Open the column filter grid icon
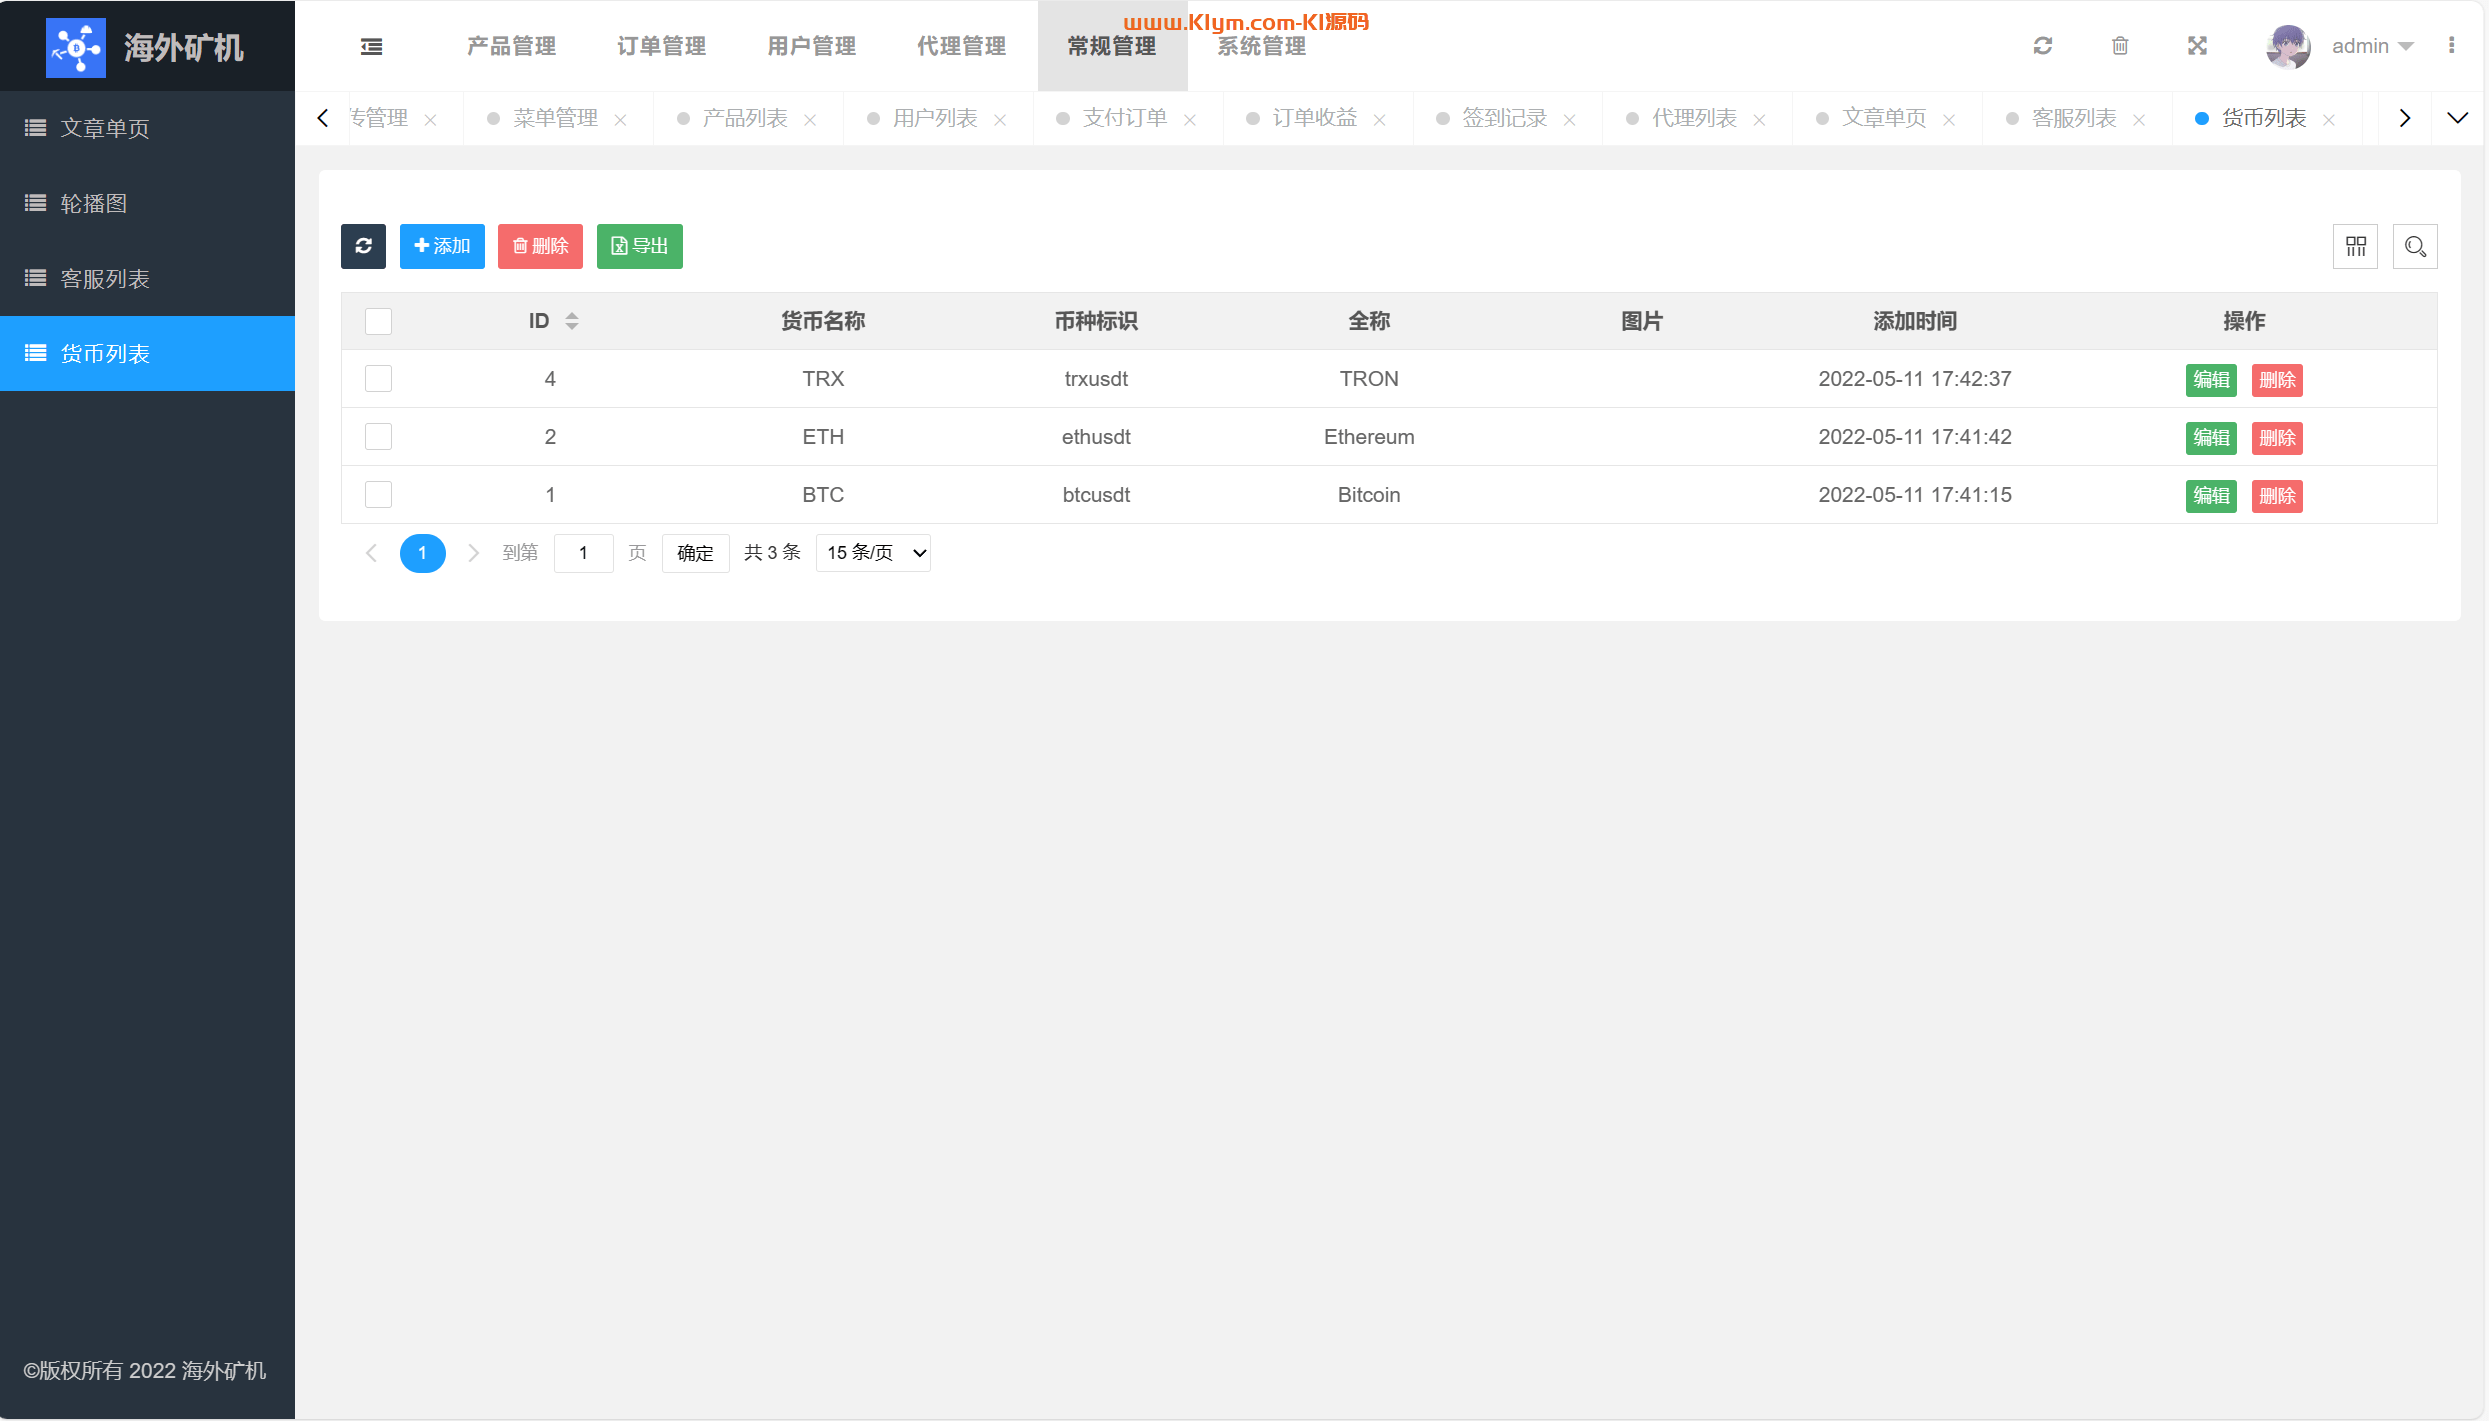 click(x=2355, y=246)
